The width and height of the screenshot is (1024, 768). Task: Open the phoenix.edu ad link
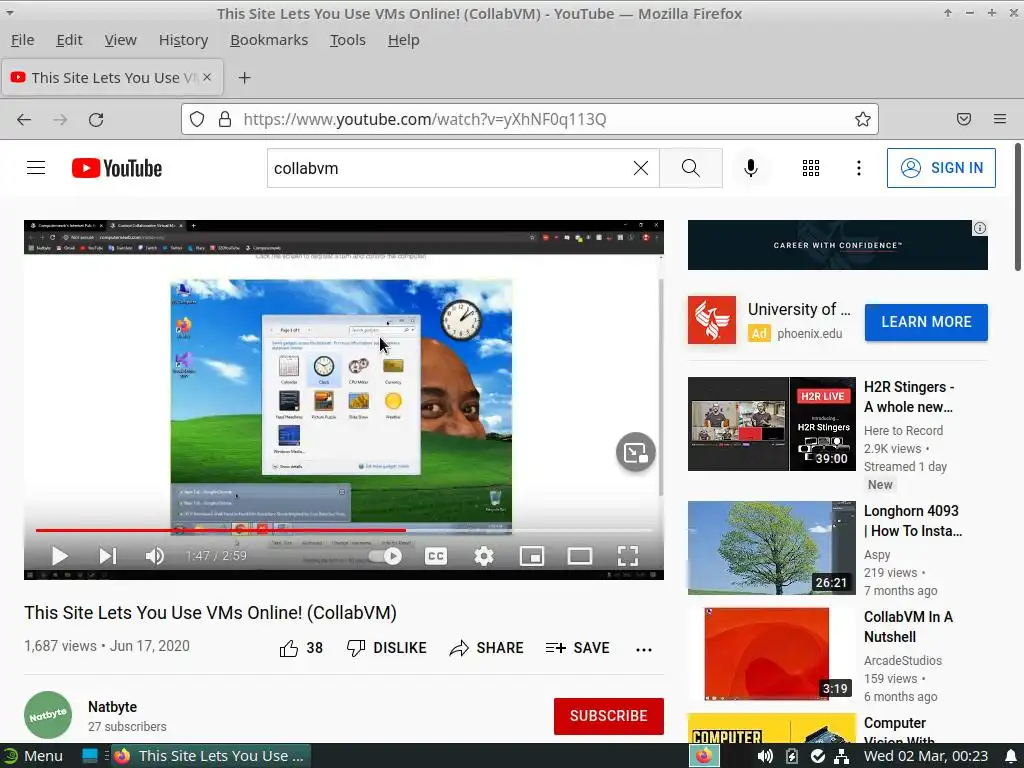pos(809,334)
